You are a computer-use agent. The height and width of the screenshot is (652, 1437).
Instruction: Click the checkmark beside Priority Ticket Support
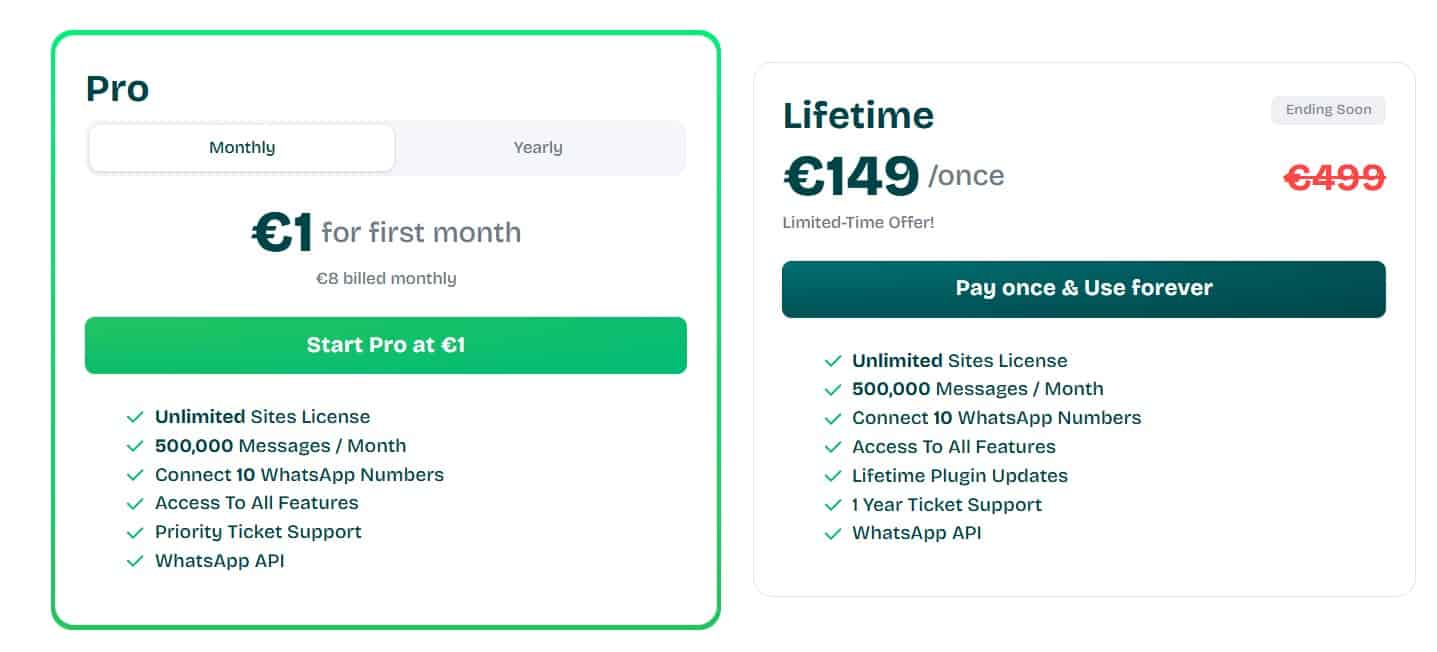pos(137,533)
